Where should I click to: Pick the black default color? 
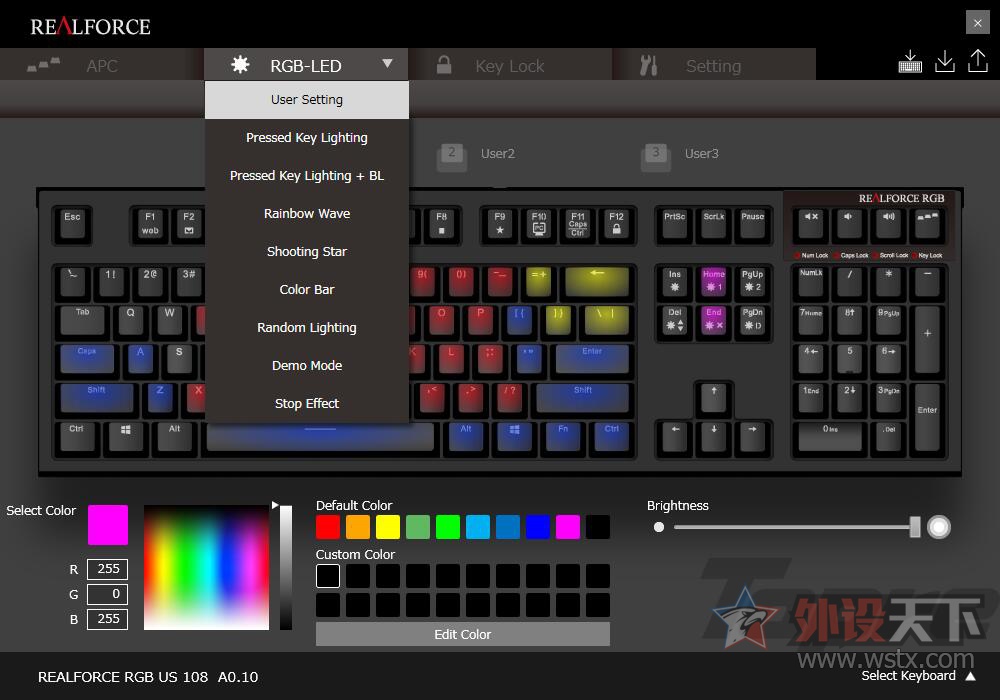pos(598,527)
